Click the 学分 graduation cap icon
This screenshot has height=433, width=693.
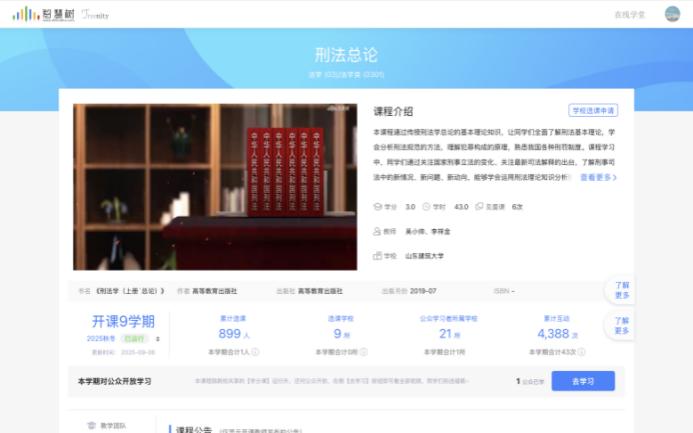[377, 207]
